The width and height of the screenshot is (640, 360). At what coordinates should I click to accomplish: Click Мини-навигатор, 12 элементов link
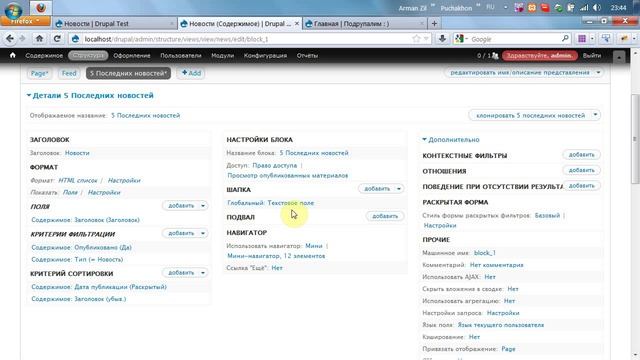point(276,256)
